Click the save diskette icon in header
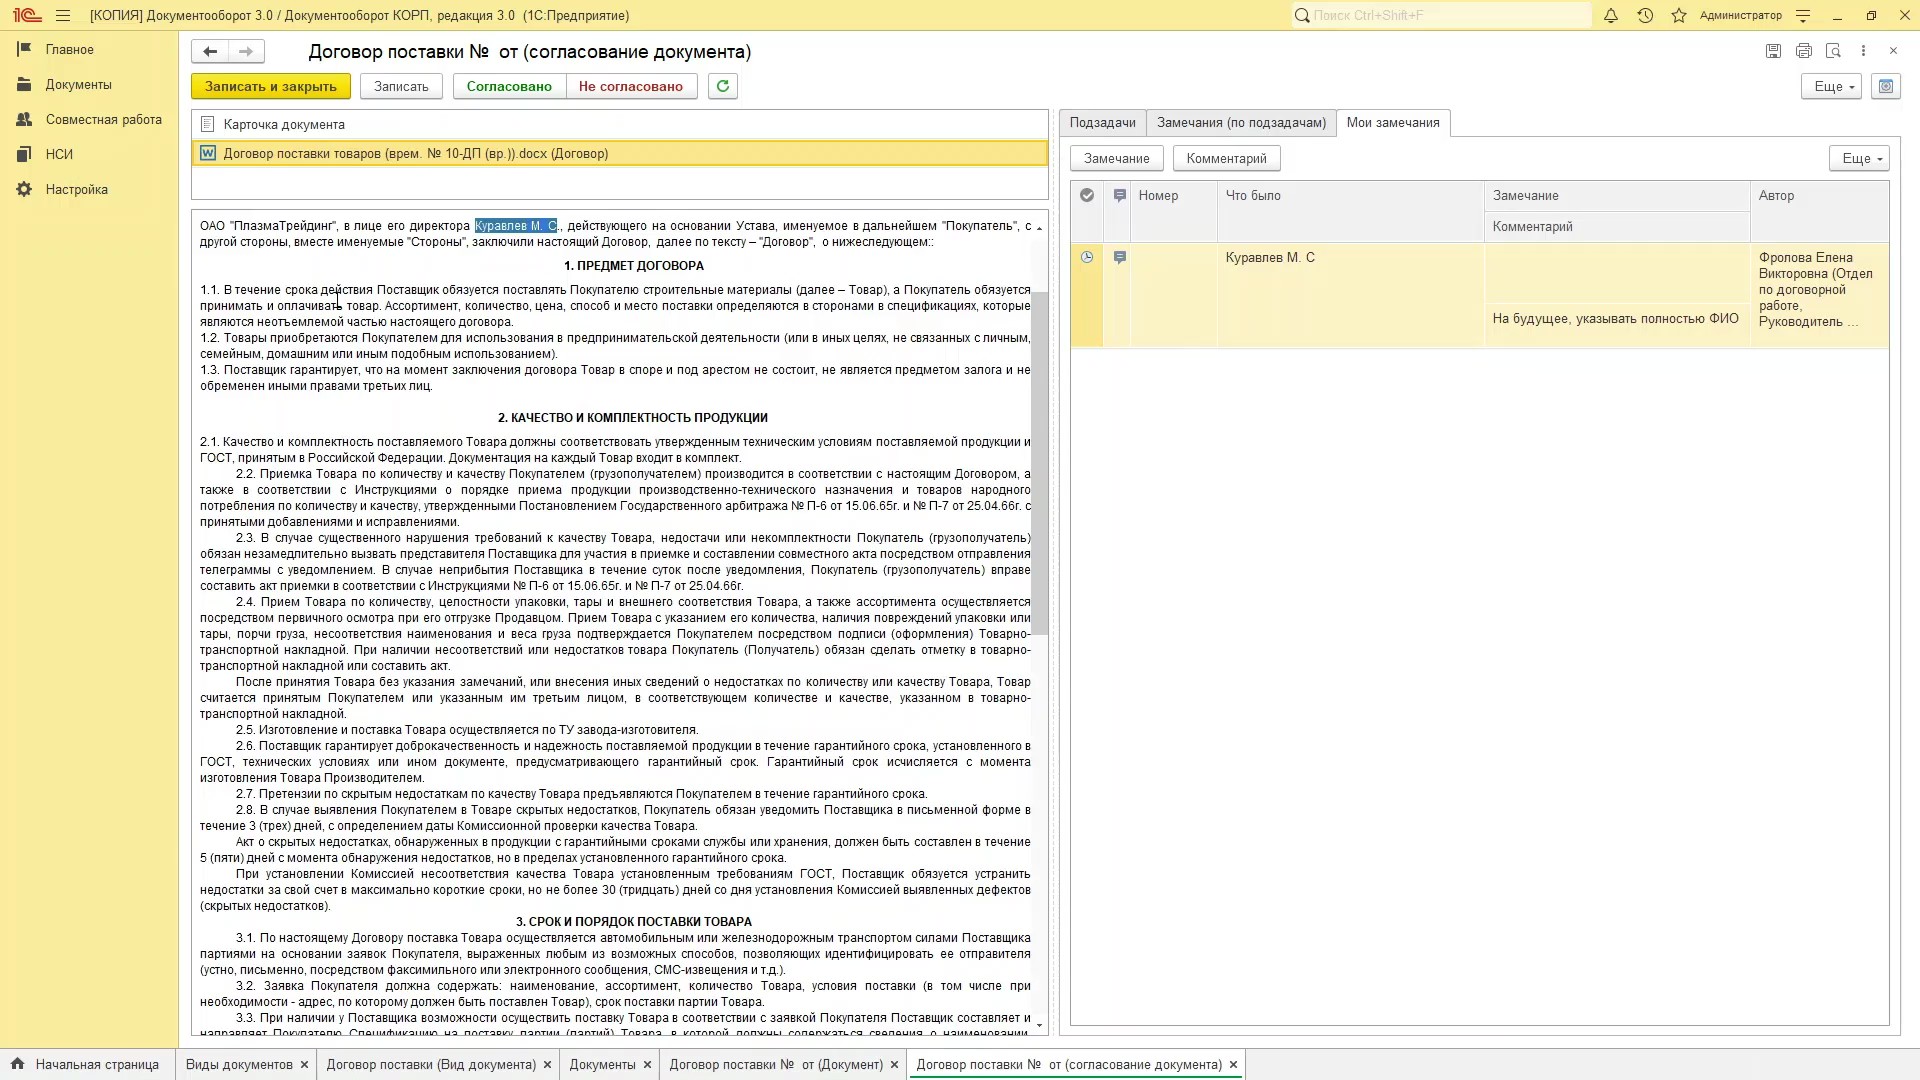Screen dimensions: 1920x1080 [1772, 51]
